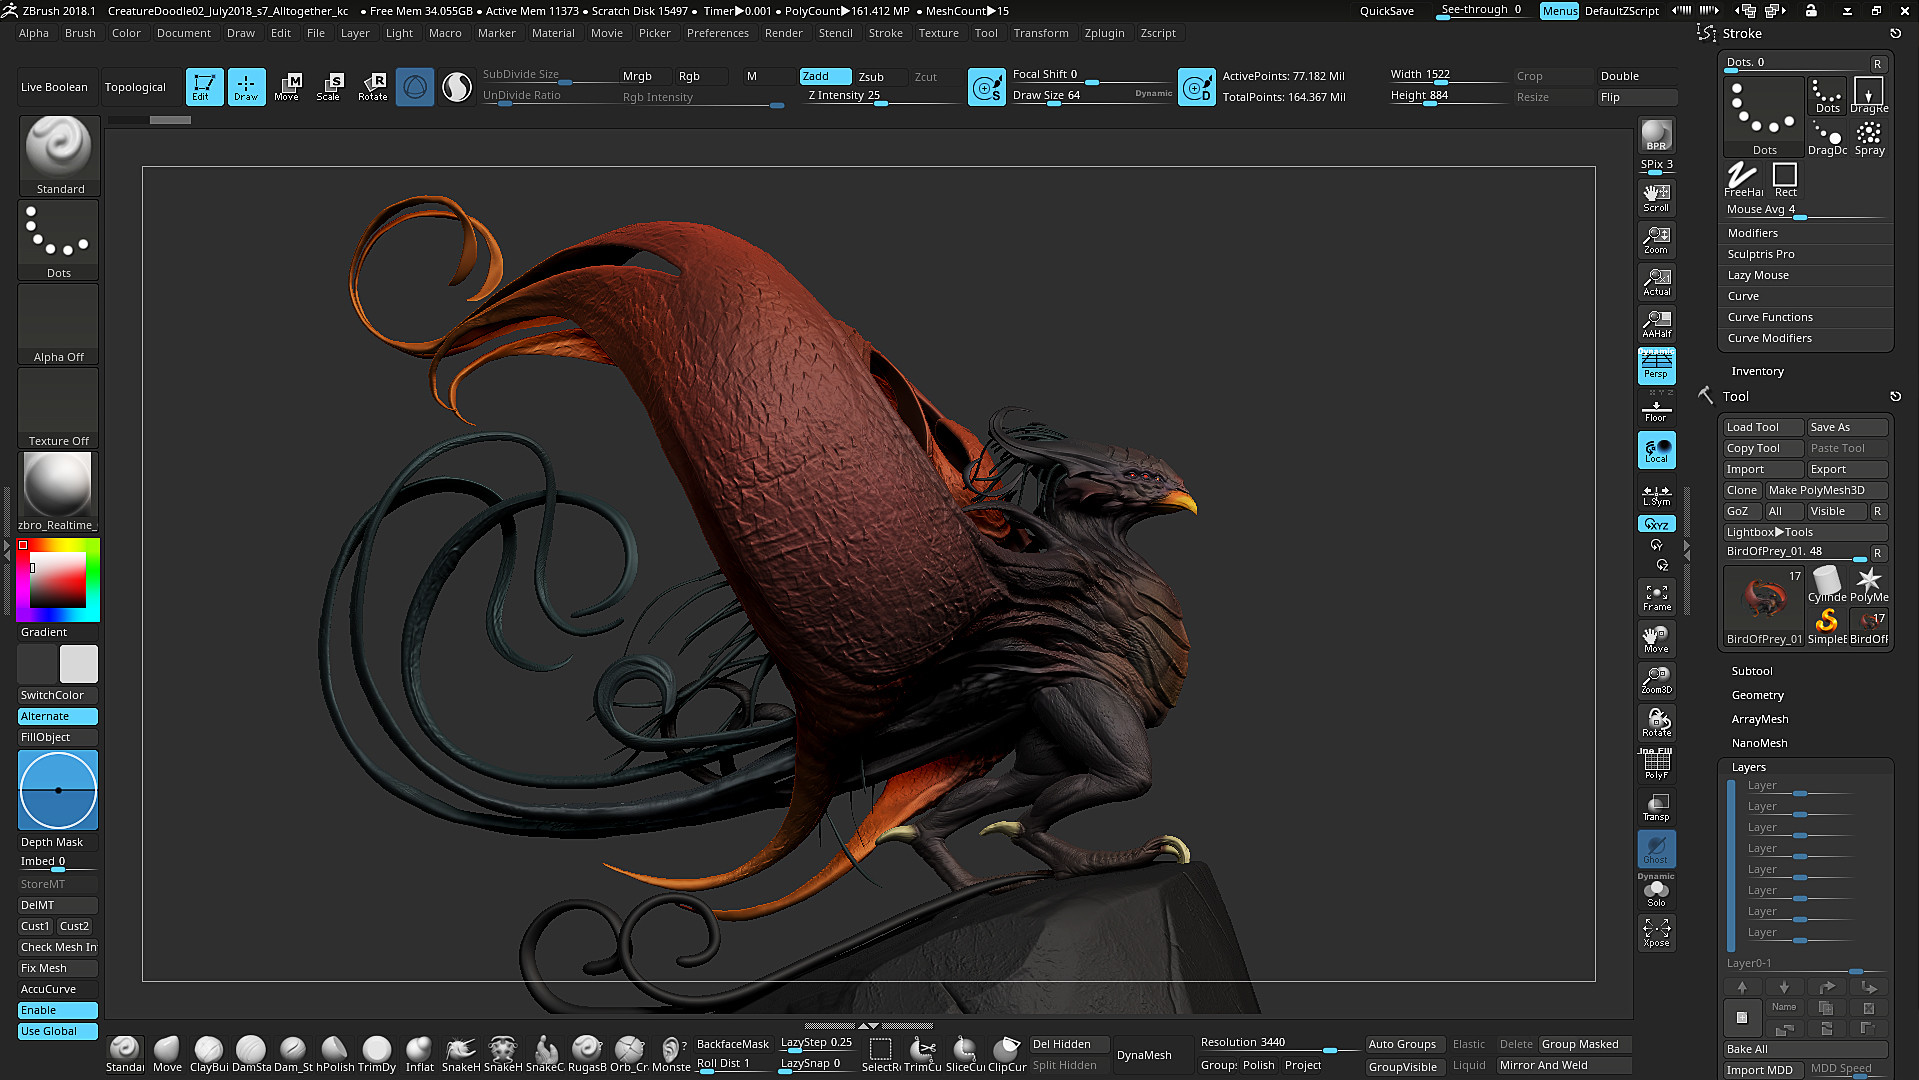Image resolution: width=1919 pixels, height=1080 pixels.
Task: Click the Make PolyMesh3D button
Action: coord(1826,490)
